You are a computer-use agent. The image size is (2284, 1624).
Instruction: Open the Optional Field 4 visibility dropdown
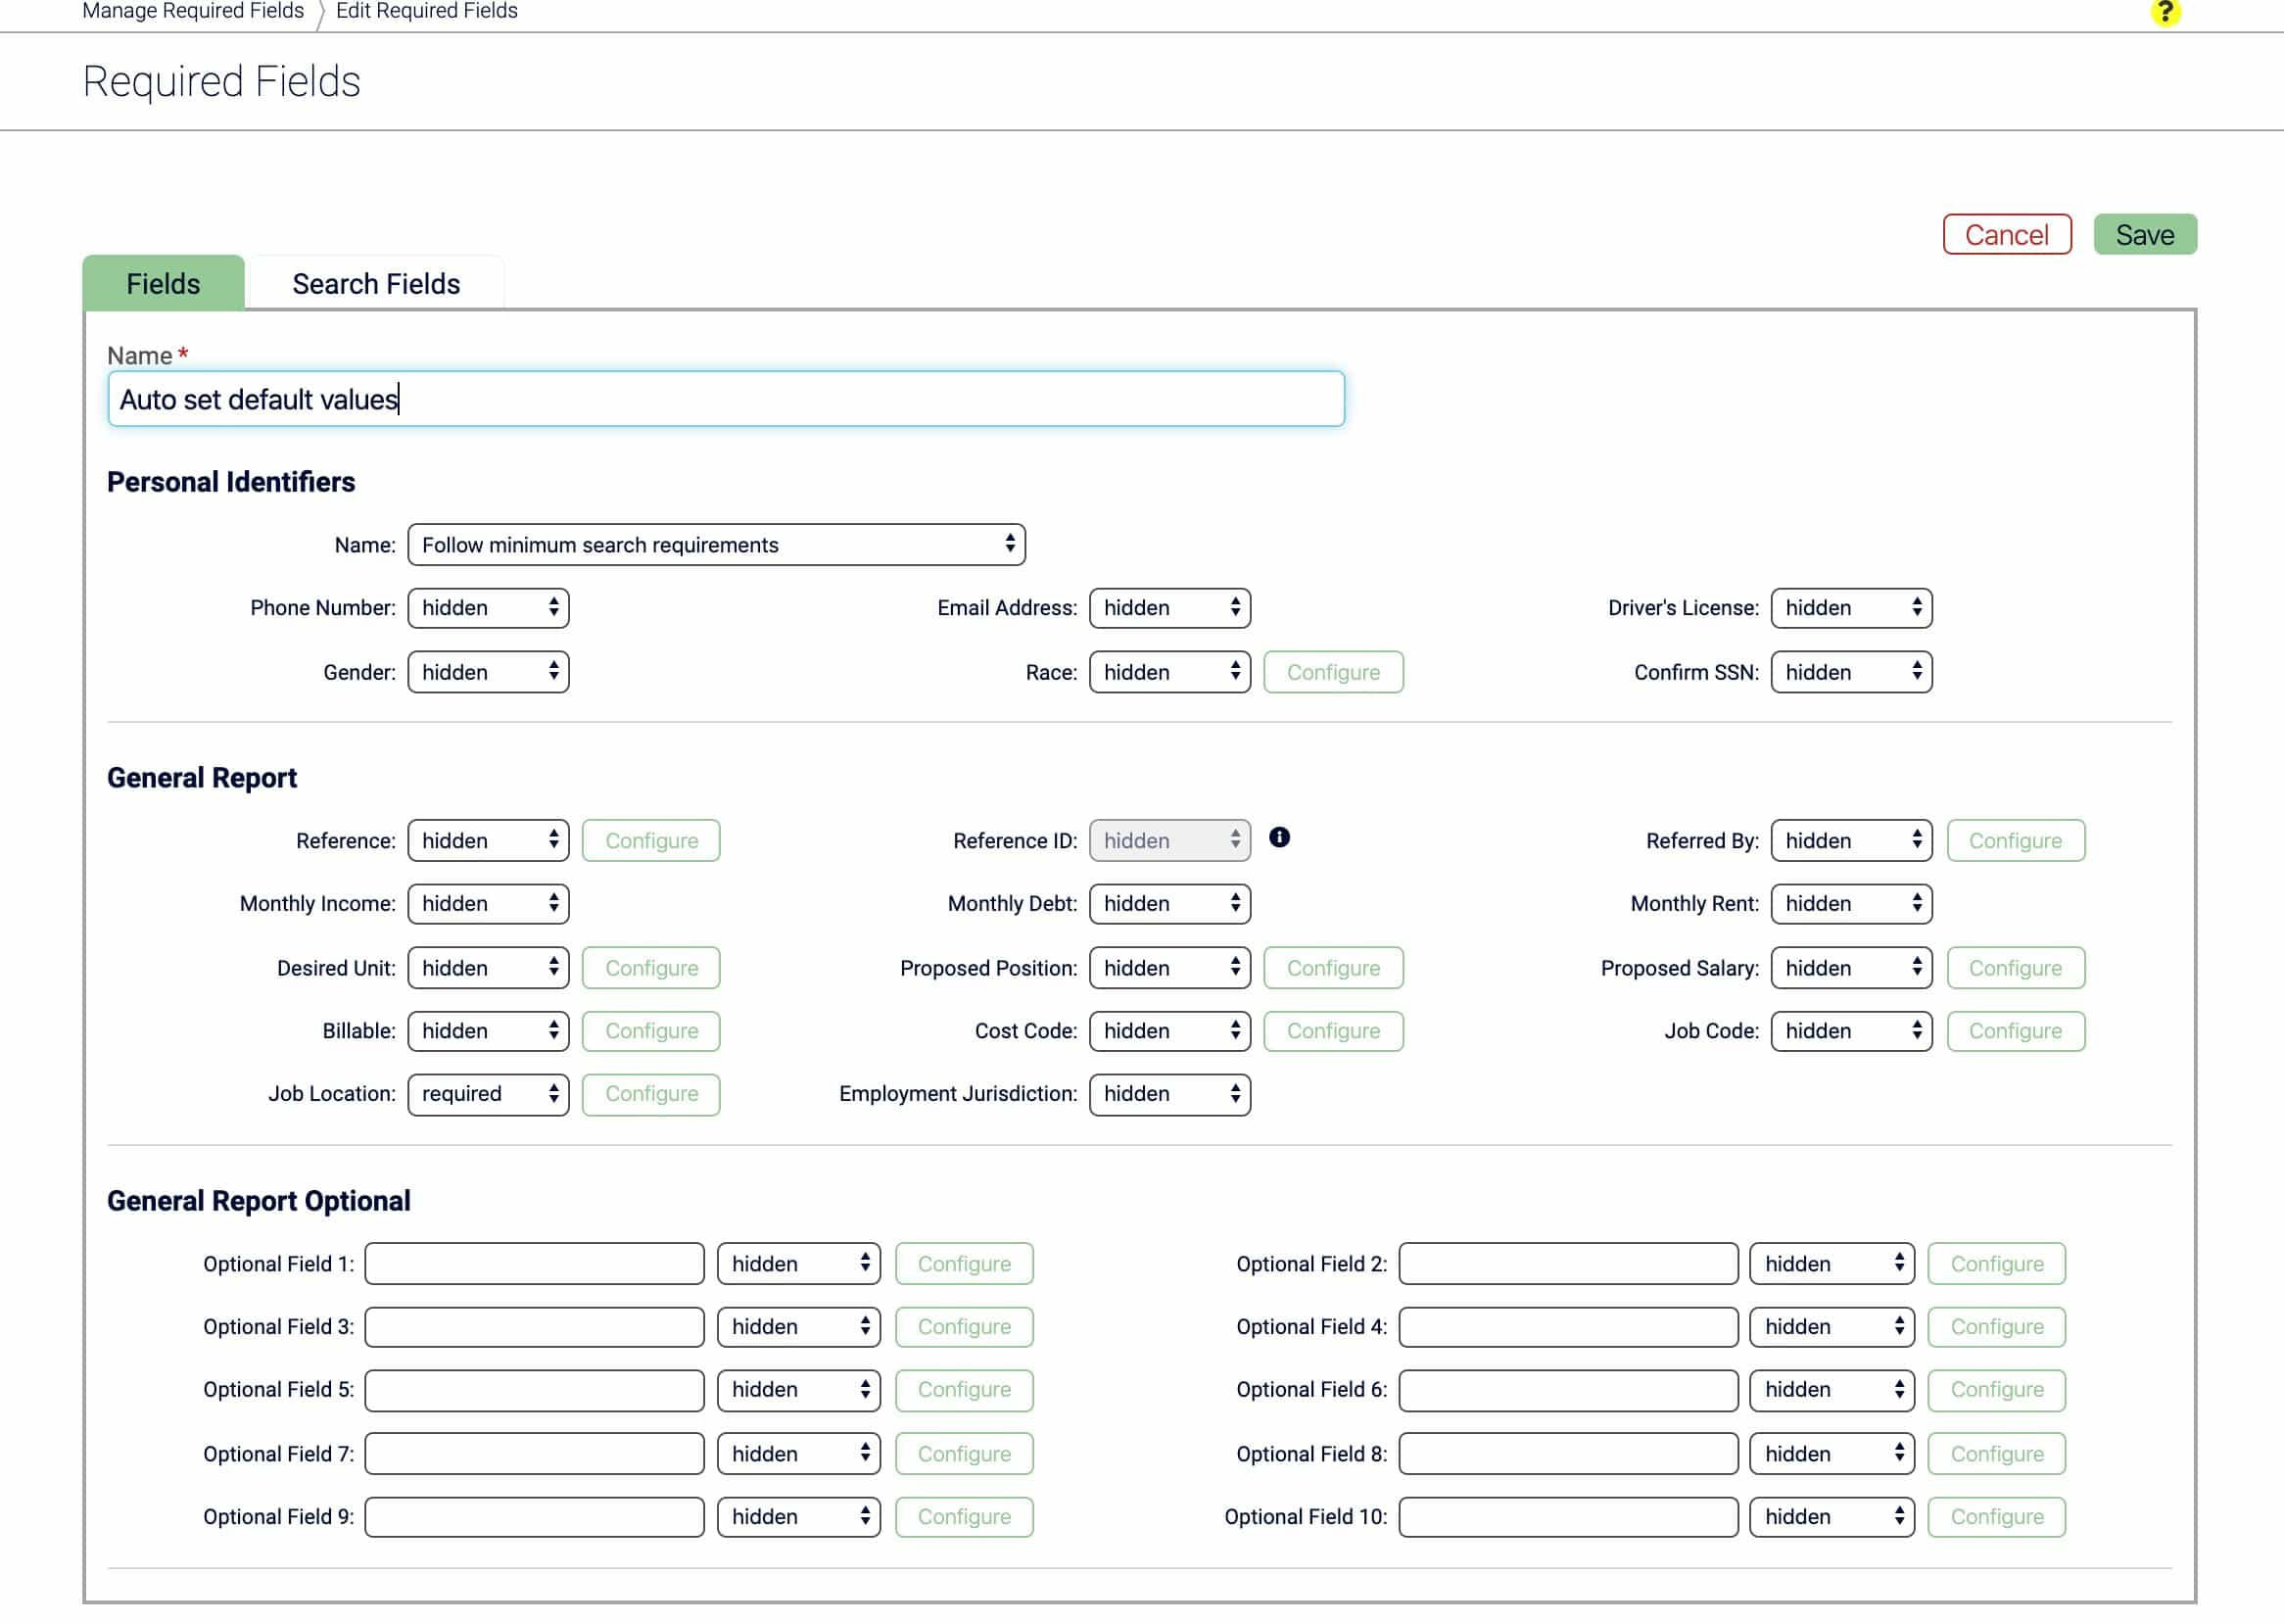1832,1326
